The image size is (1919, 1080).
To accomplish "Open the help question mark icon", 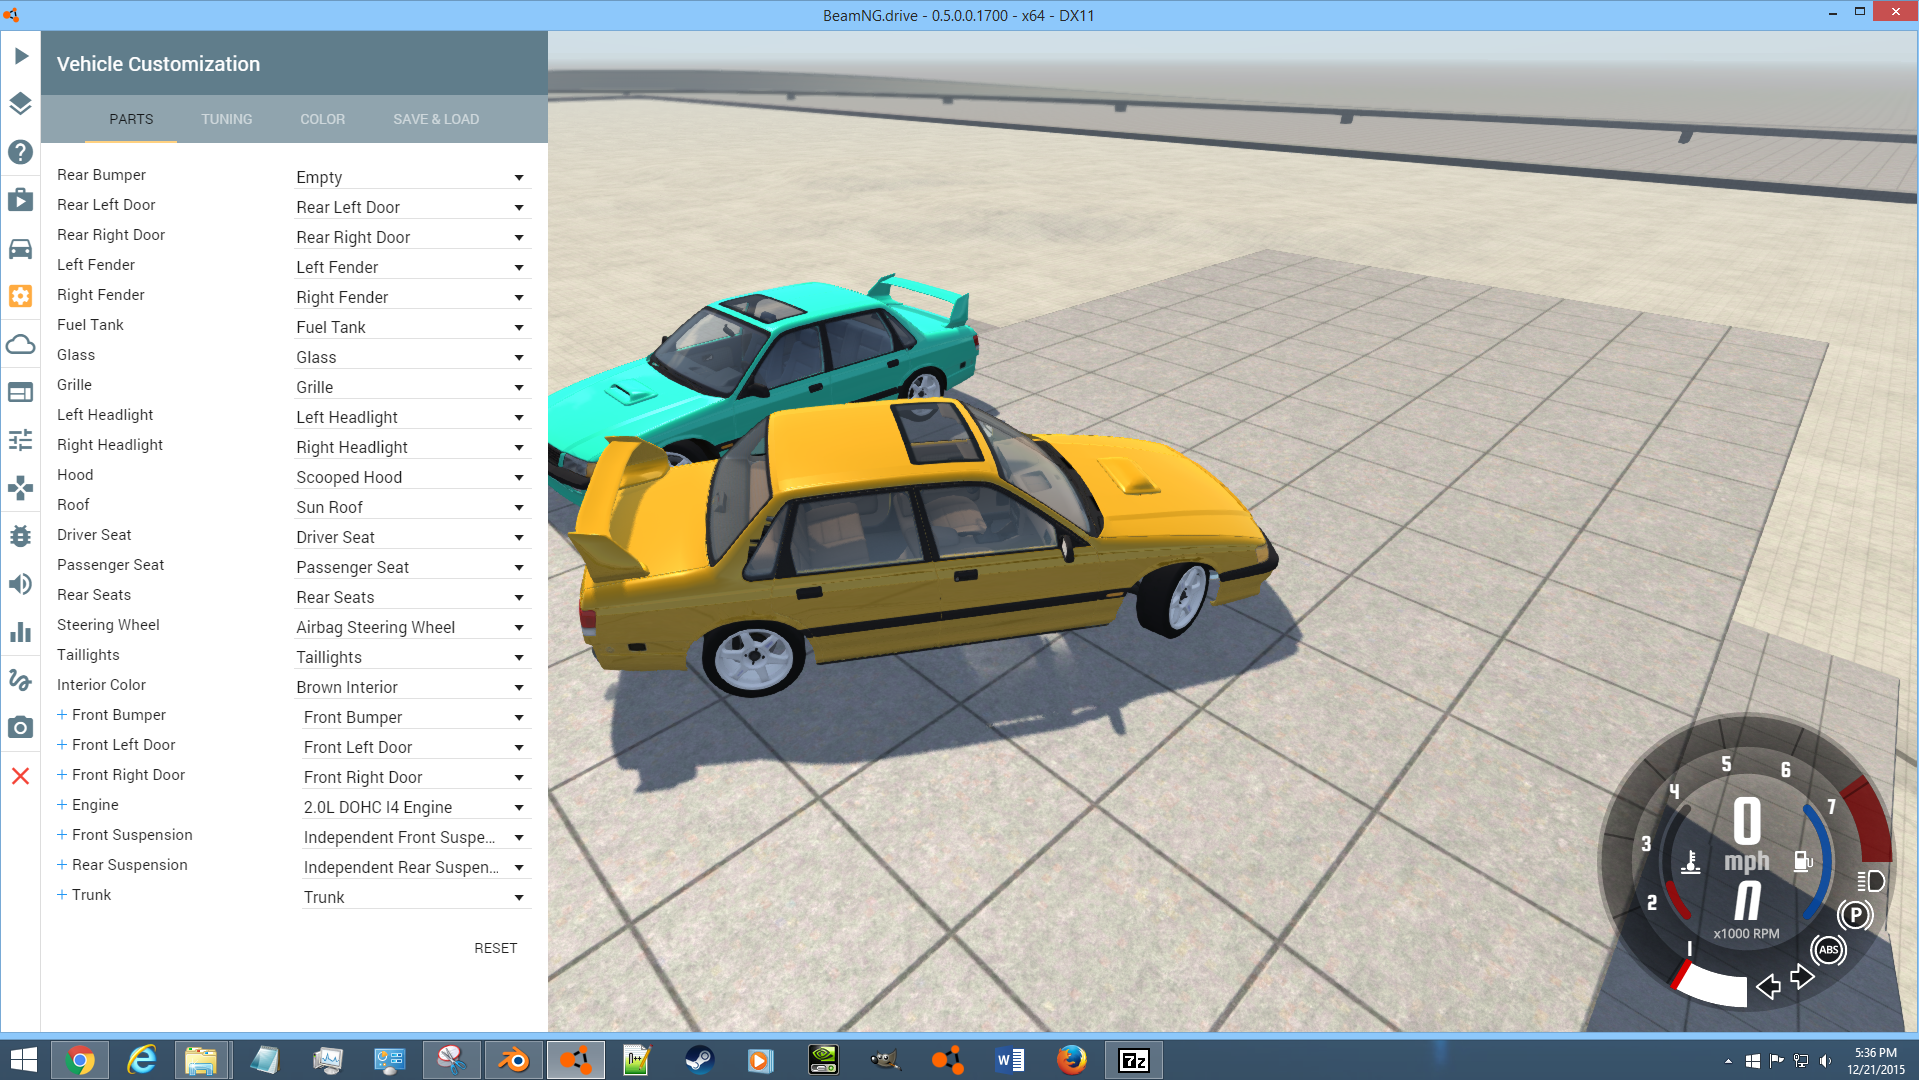I will pyautogui.click(x=21, y=152).
